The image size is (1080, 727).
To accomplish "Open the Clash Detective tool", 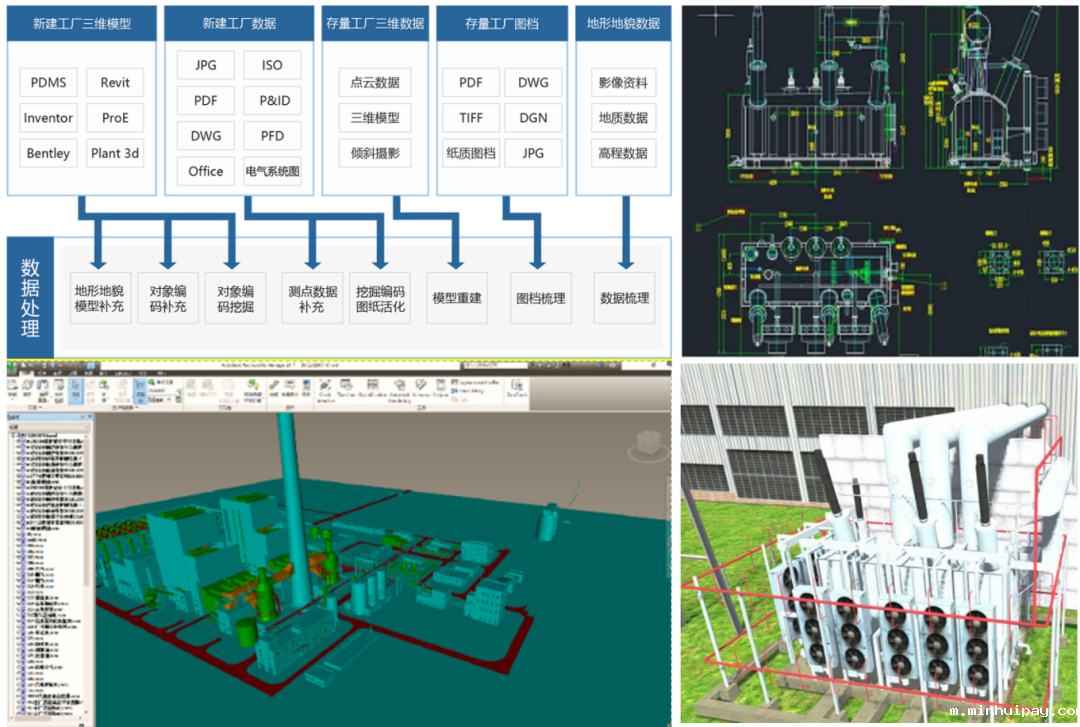I will click(323, 388).
